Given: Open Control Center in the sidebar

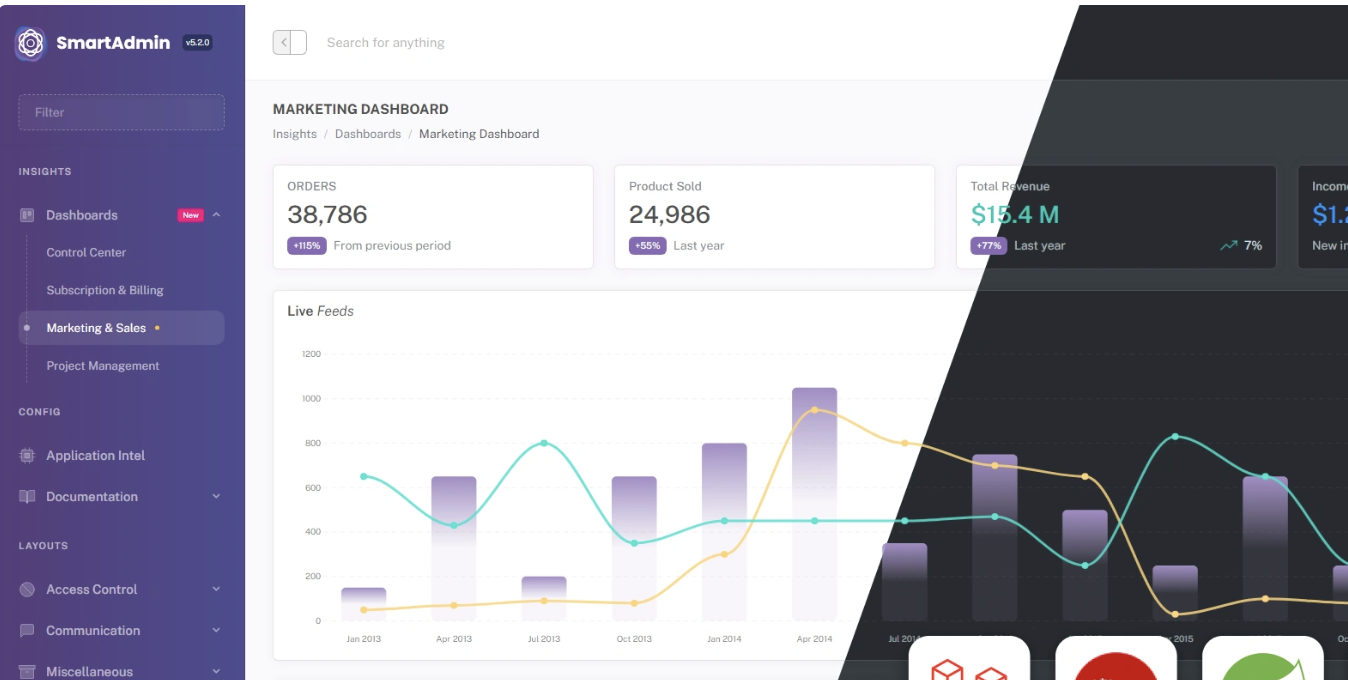Looking at the screenshot, I should (x=86, y=253).
